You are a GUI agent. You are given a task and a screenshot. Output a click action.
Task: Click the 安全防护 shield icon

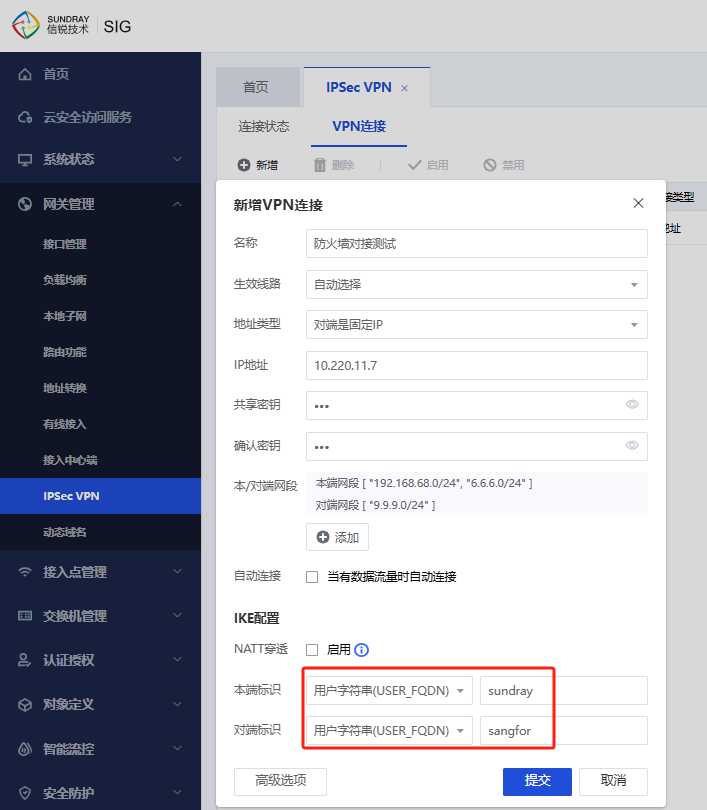[25, 792]
